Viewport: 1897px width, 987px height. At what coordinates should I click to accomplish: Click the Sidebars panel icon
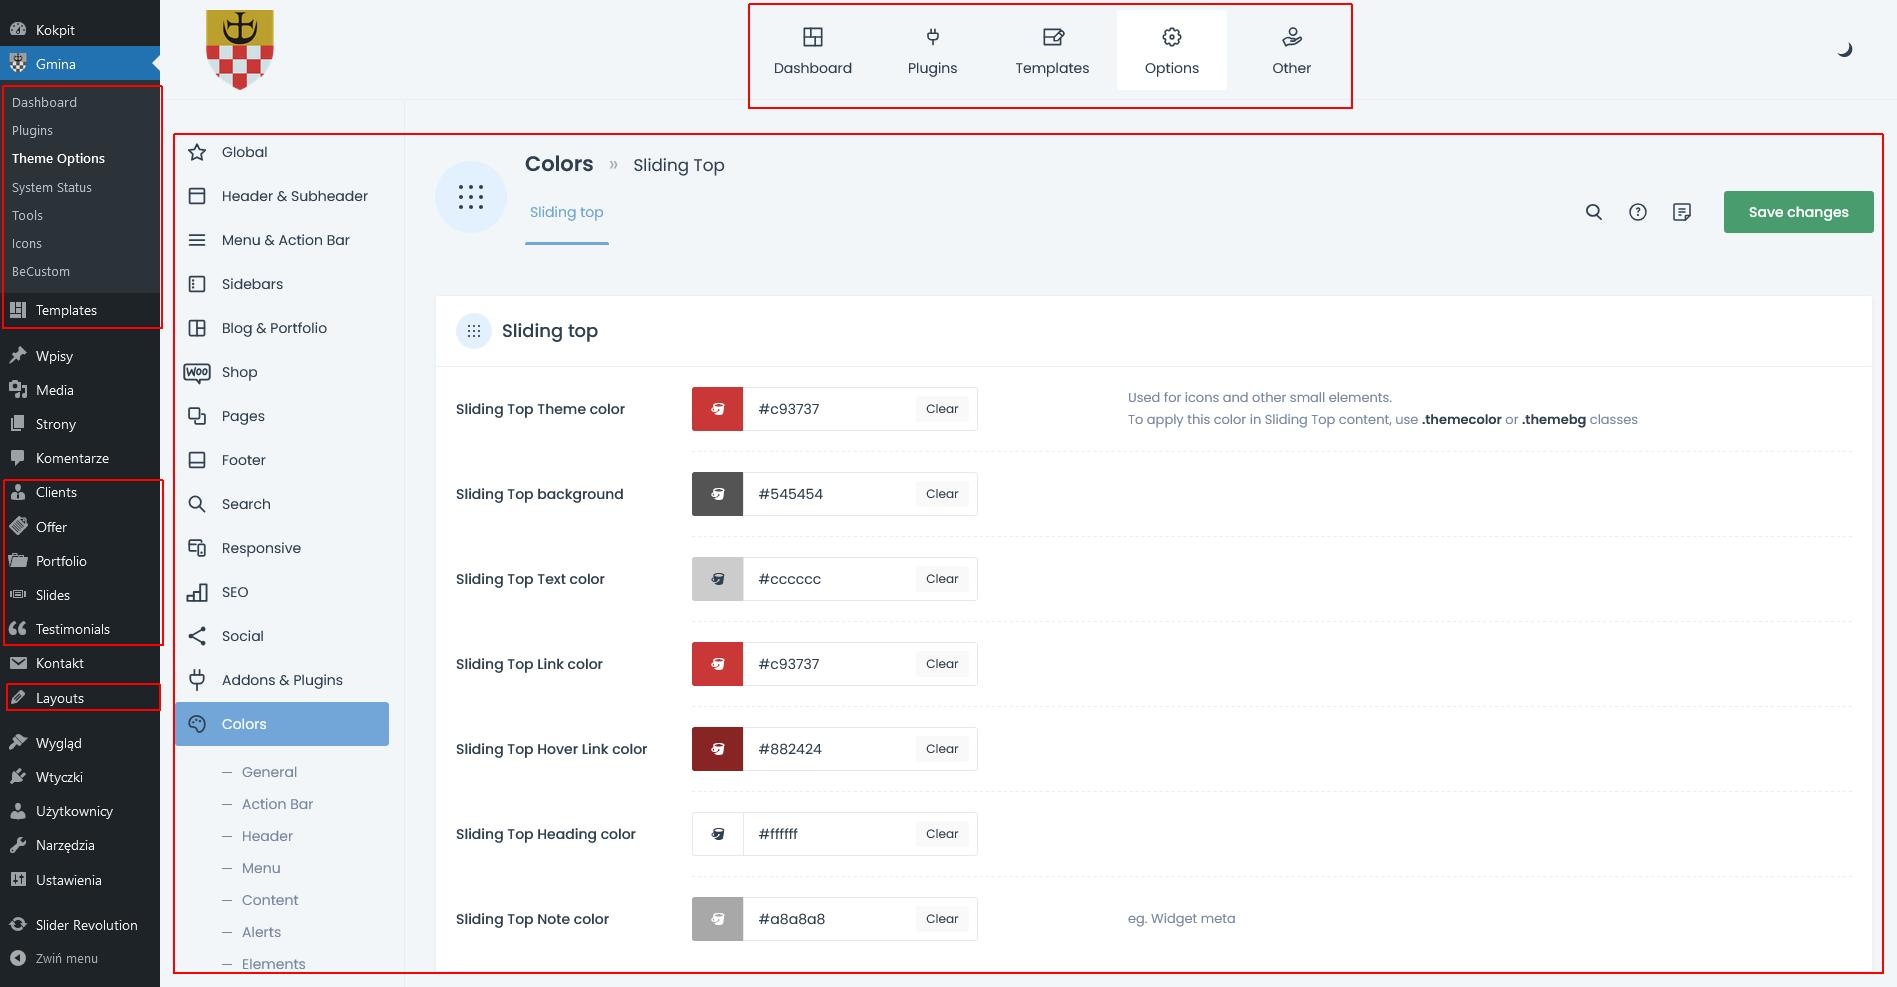click(x=197, y=284)
